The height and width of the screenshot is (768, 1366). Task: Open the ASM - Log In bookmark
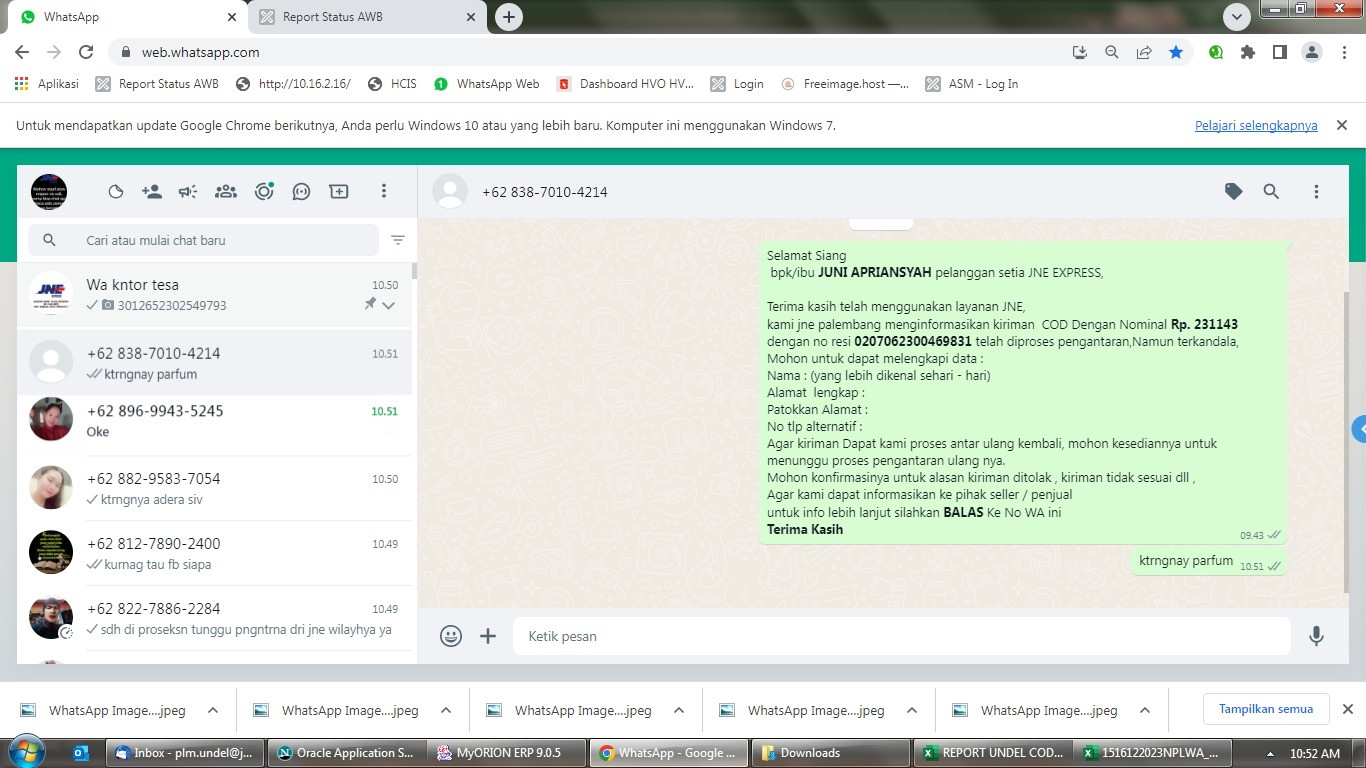pos(972,84)
